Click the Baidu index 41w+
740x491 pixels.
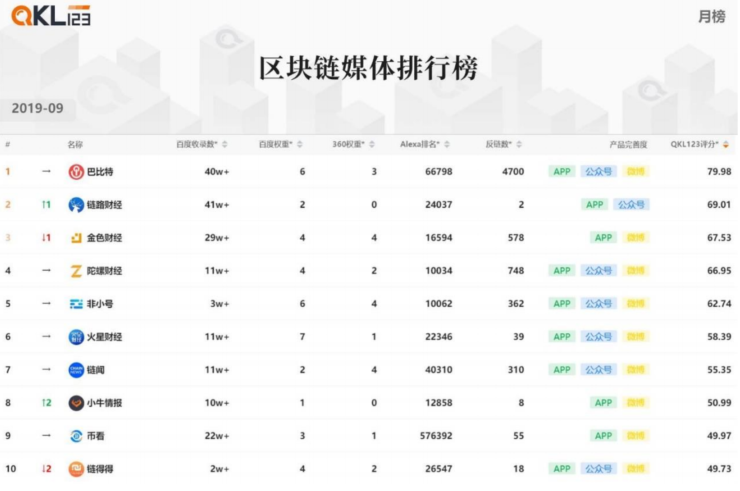pos(217,205)
